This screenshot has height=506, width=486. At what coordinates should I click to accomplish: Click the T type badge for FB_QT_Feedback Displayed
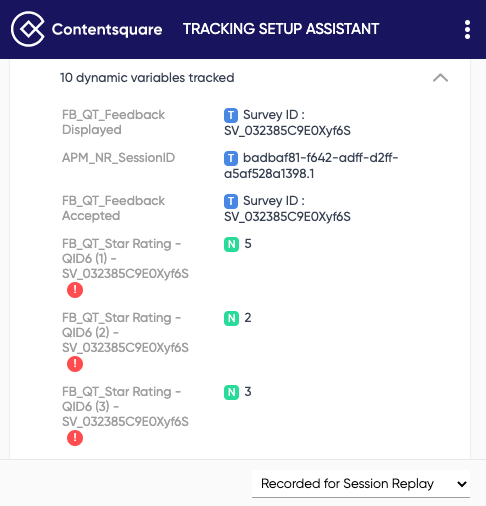click(x=231, y=115)
